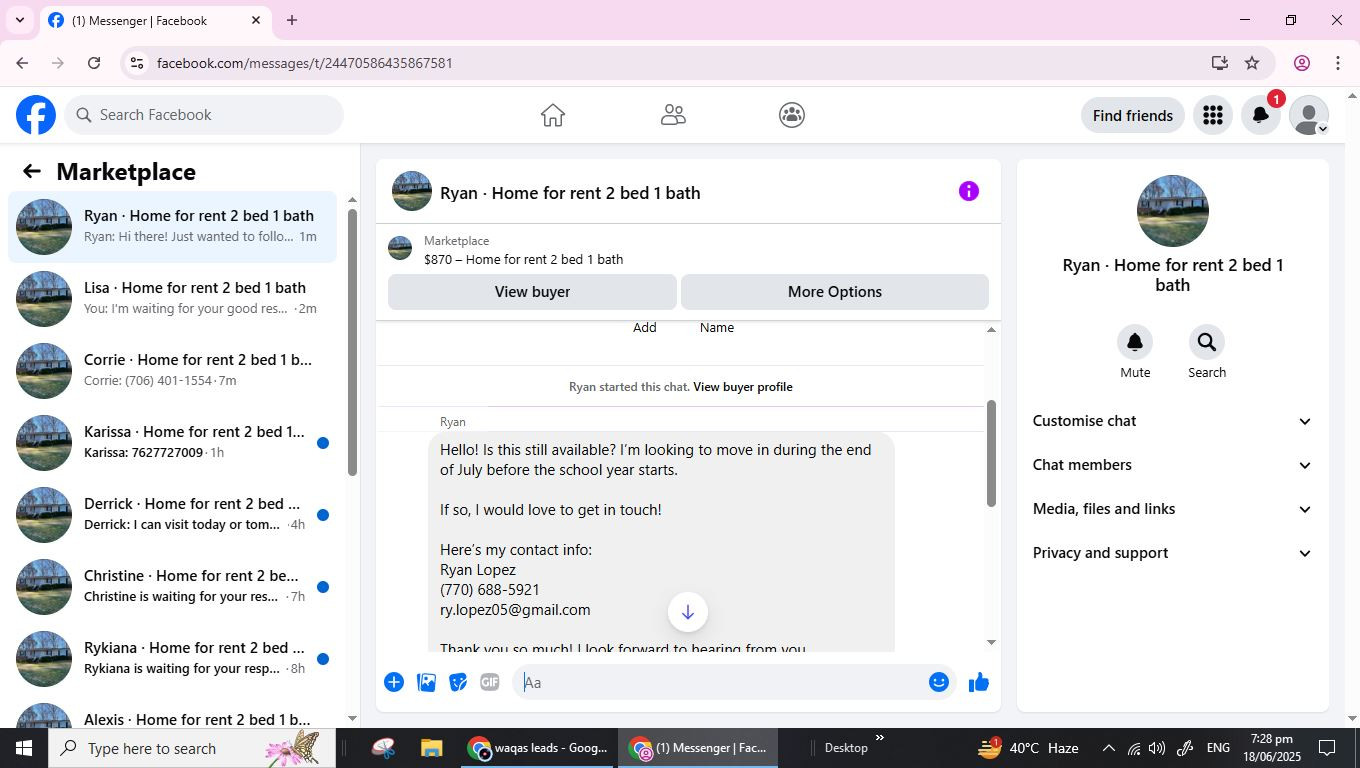Image resolution: width=1360 pixels, height=768 pixels.
Task: Open Christine conversation in list
Action: (172, 587)
